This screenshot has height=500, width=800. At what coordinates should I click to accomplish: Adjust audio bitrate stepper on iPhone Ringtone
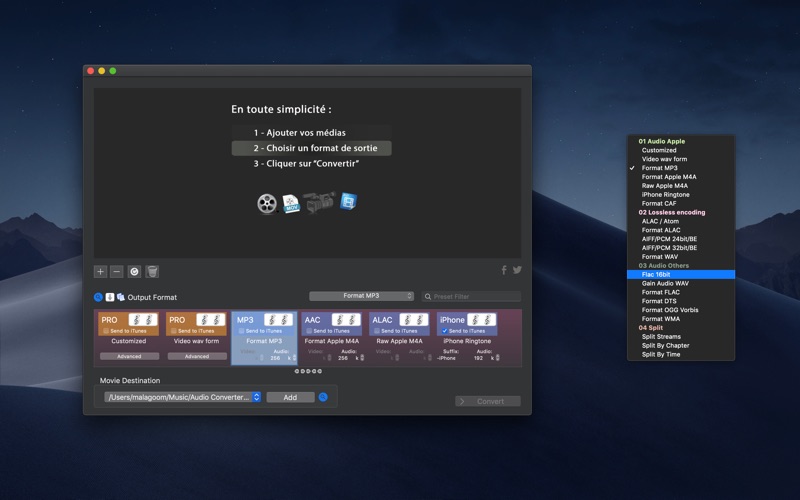click(x=497, y=358)
